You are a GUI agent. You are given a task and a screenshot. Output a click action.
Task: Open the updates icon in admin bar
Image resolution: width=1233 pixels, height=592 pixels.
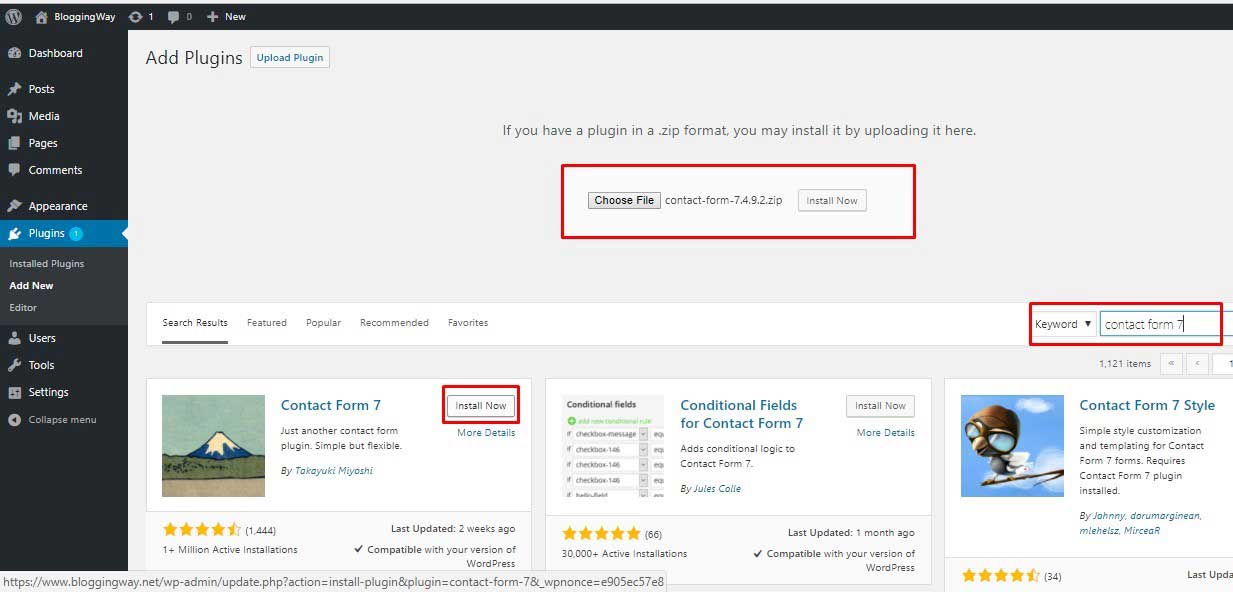pyautogui.click(x=135, y=17)
